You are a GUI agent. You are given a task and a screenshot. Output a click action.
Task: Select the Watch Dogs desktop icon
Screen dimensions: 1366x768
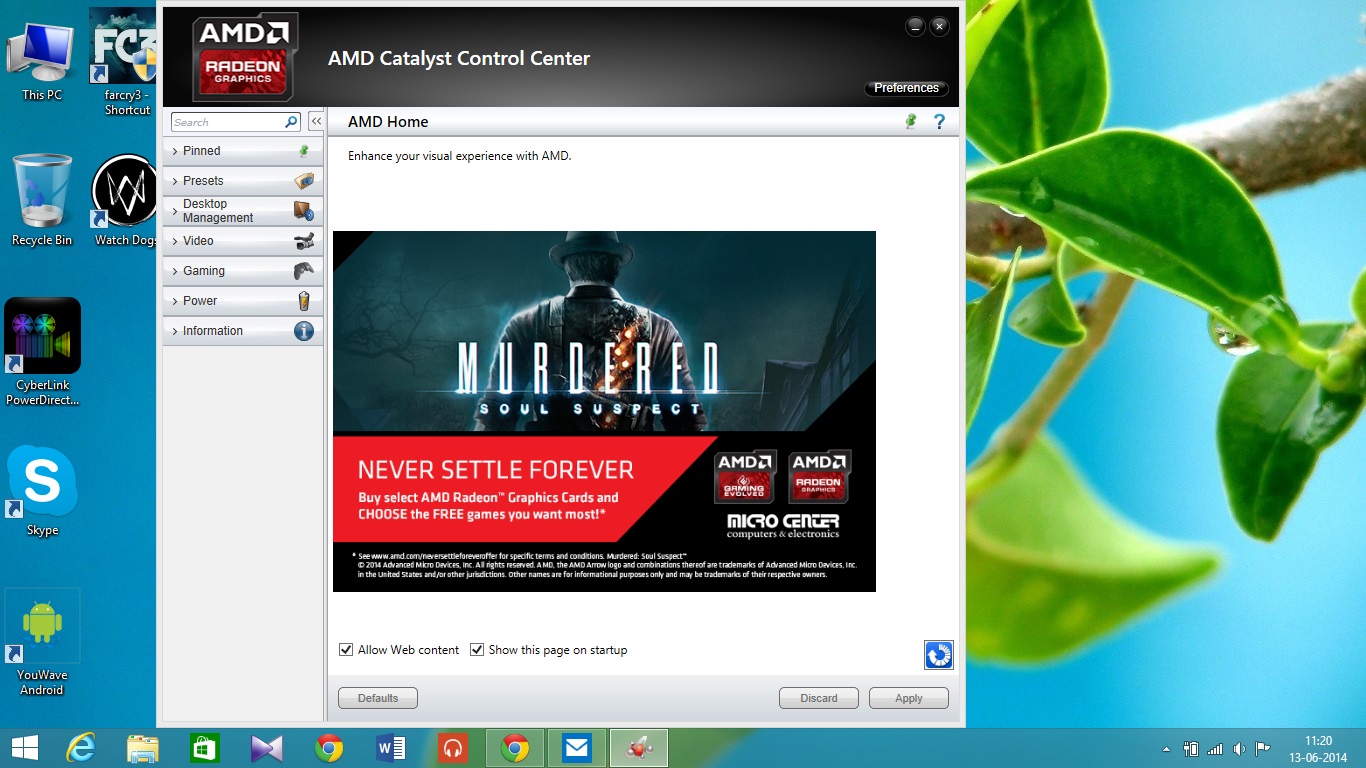coord(125,200)
